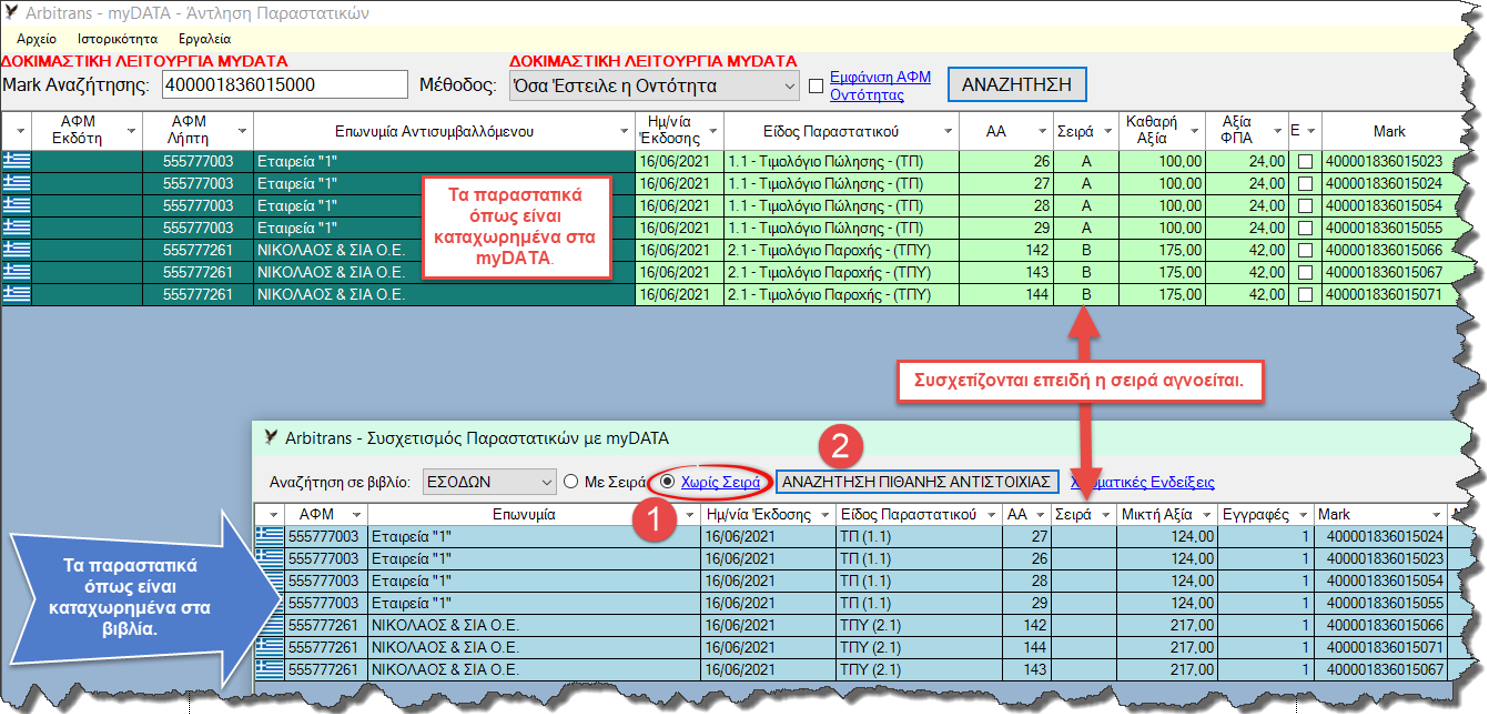Select the Με Σειρά radio button

[572, 482]
